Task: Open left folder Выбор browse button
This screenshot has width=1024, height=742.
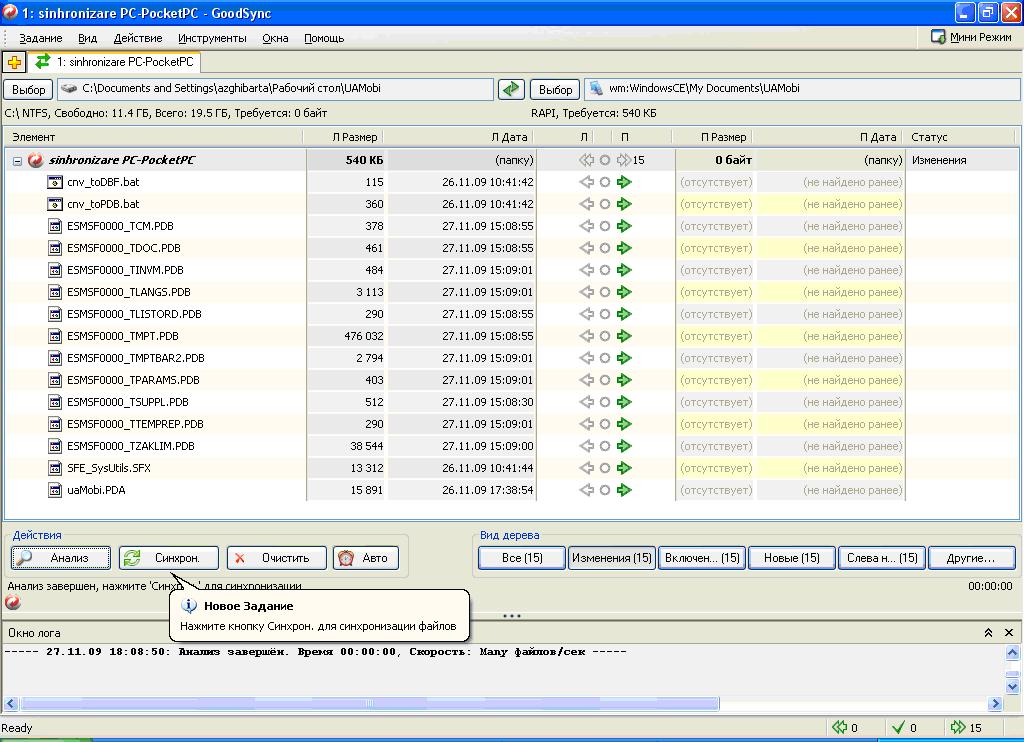Action: pos(29,89)
